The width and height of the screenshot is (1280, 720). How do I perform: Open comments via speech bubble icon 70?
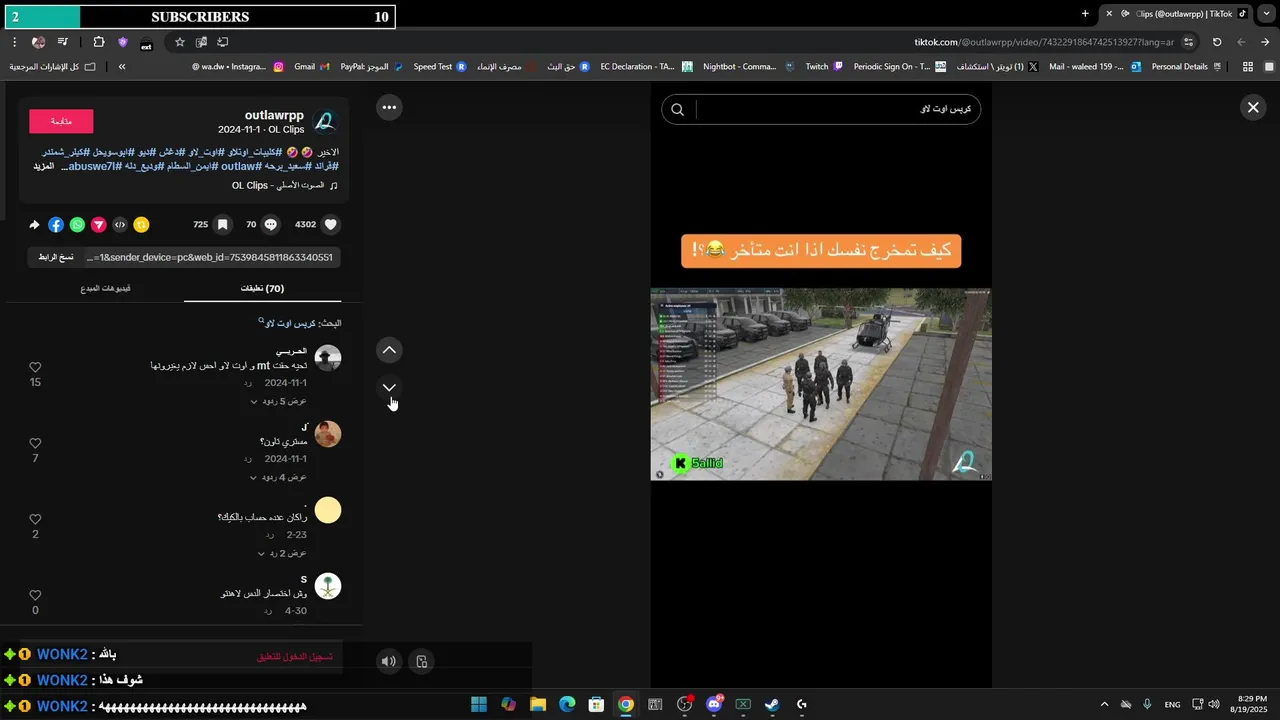tap(270, 225)
